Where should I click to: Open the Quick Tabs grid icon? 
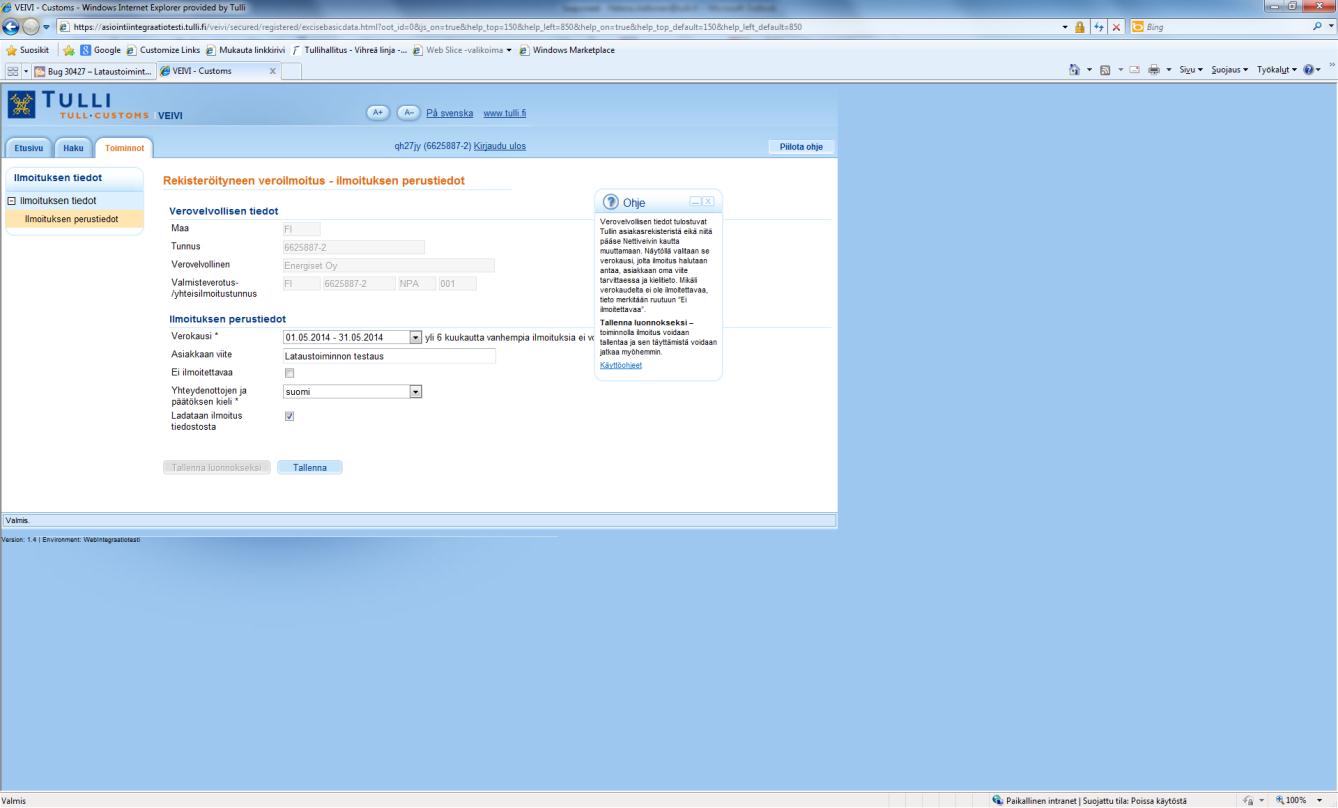pos(12,70)
